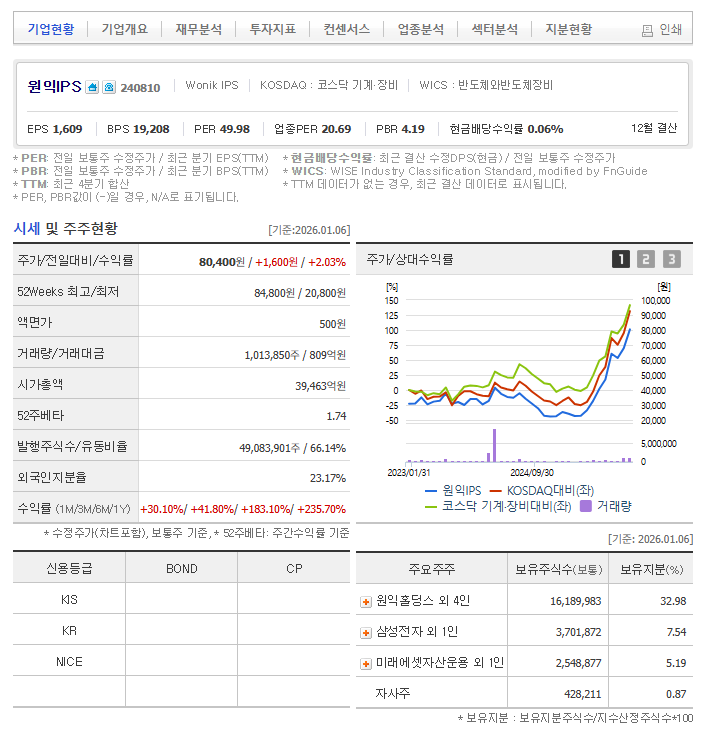Viewport: 705px width, 738px height.
Task: Click issued shares 49,083,901주 / 66.14%
Action: pyautogui.click(x=292, y=448)
